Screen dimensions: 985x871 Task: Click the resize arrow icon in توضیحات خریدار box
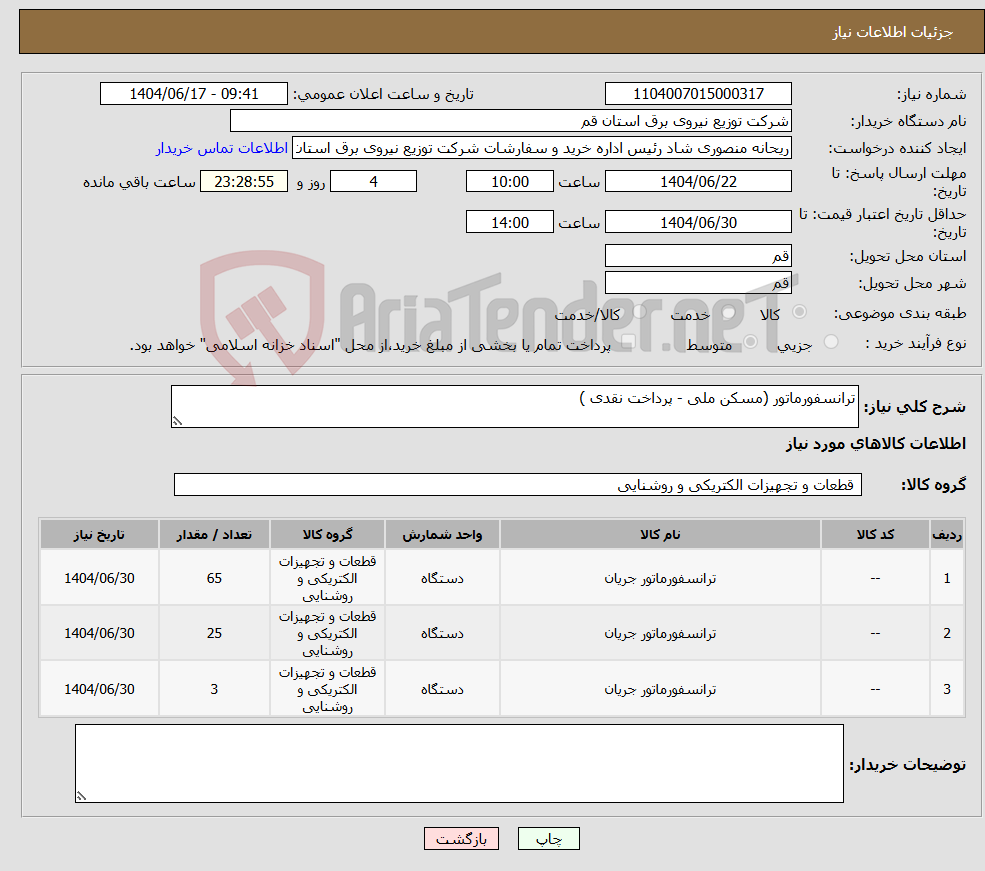81,795
